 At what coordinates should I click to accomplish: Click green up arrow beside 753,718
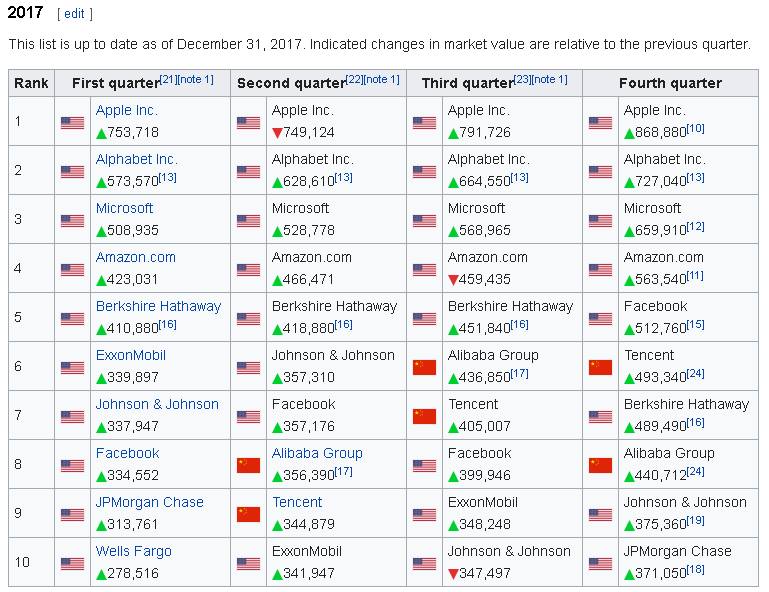(x=102, y=133)
